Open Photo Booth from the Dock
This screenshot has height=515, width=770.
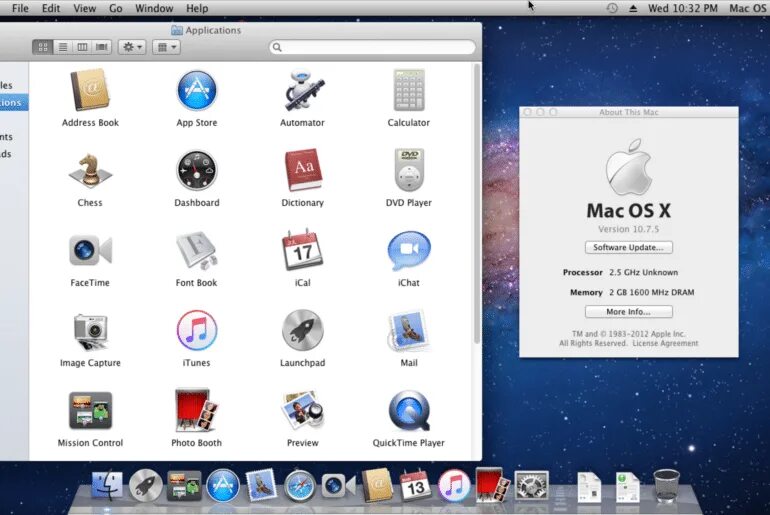coord(493,485)
